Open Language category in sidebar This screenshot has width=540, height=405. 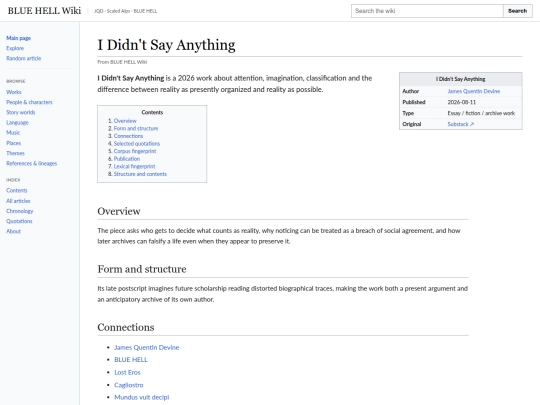tap(17, 123)
